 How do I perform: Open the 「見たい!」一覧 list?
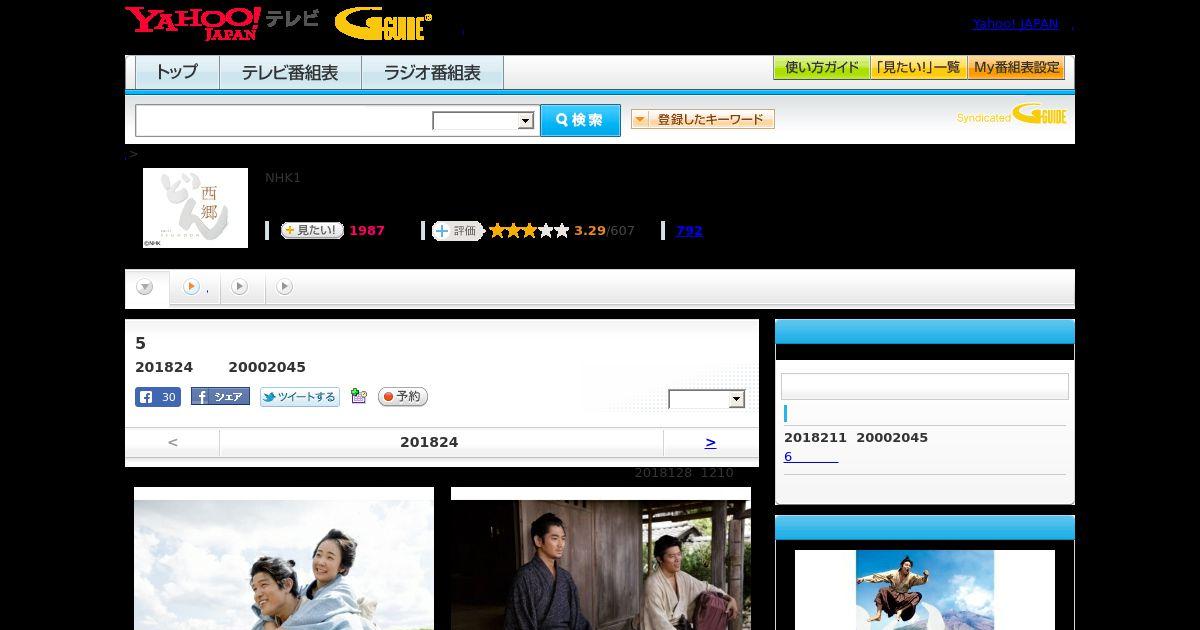pyautogui.click(x=918, y=68)
